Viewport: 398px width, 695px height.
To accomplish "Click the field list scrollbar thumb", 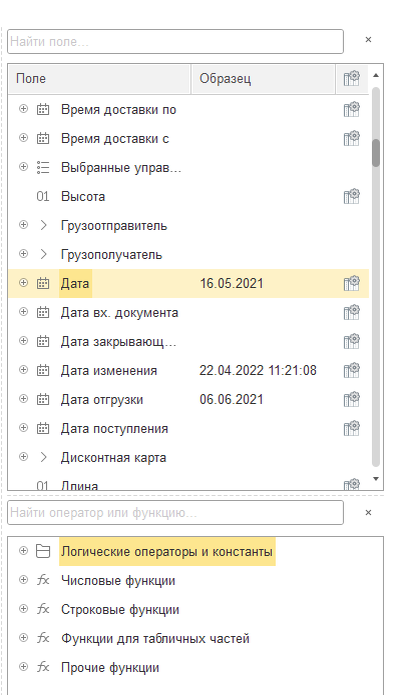I will 376,153.
